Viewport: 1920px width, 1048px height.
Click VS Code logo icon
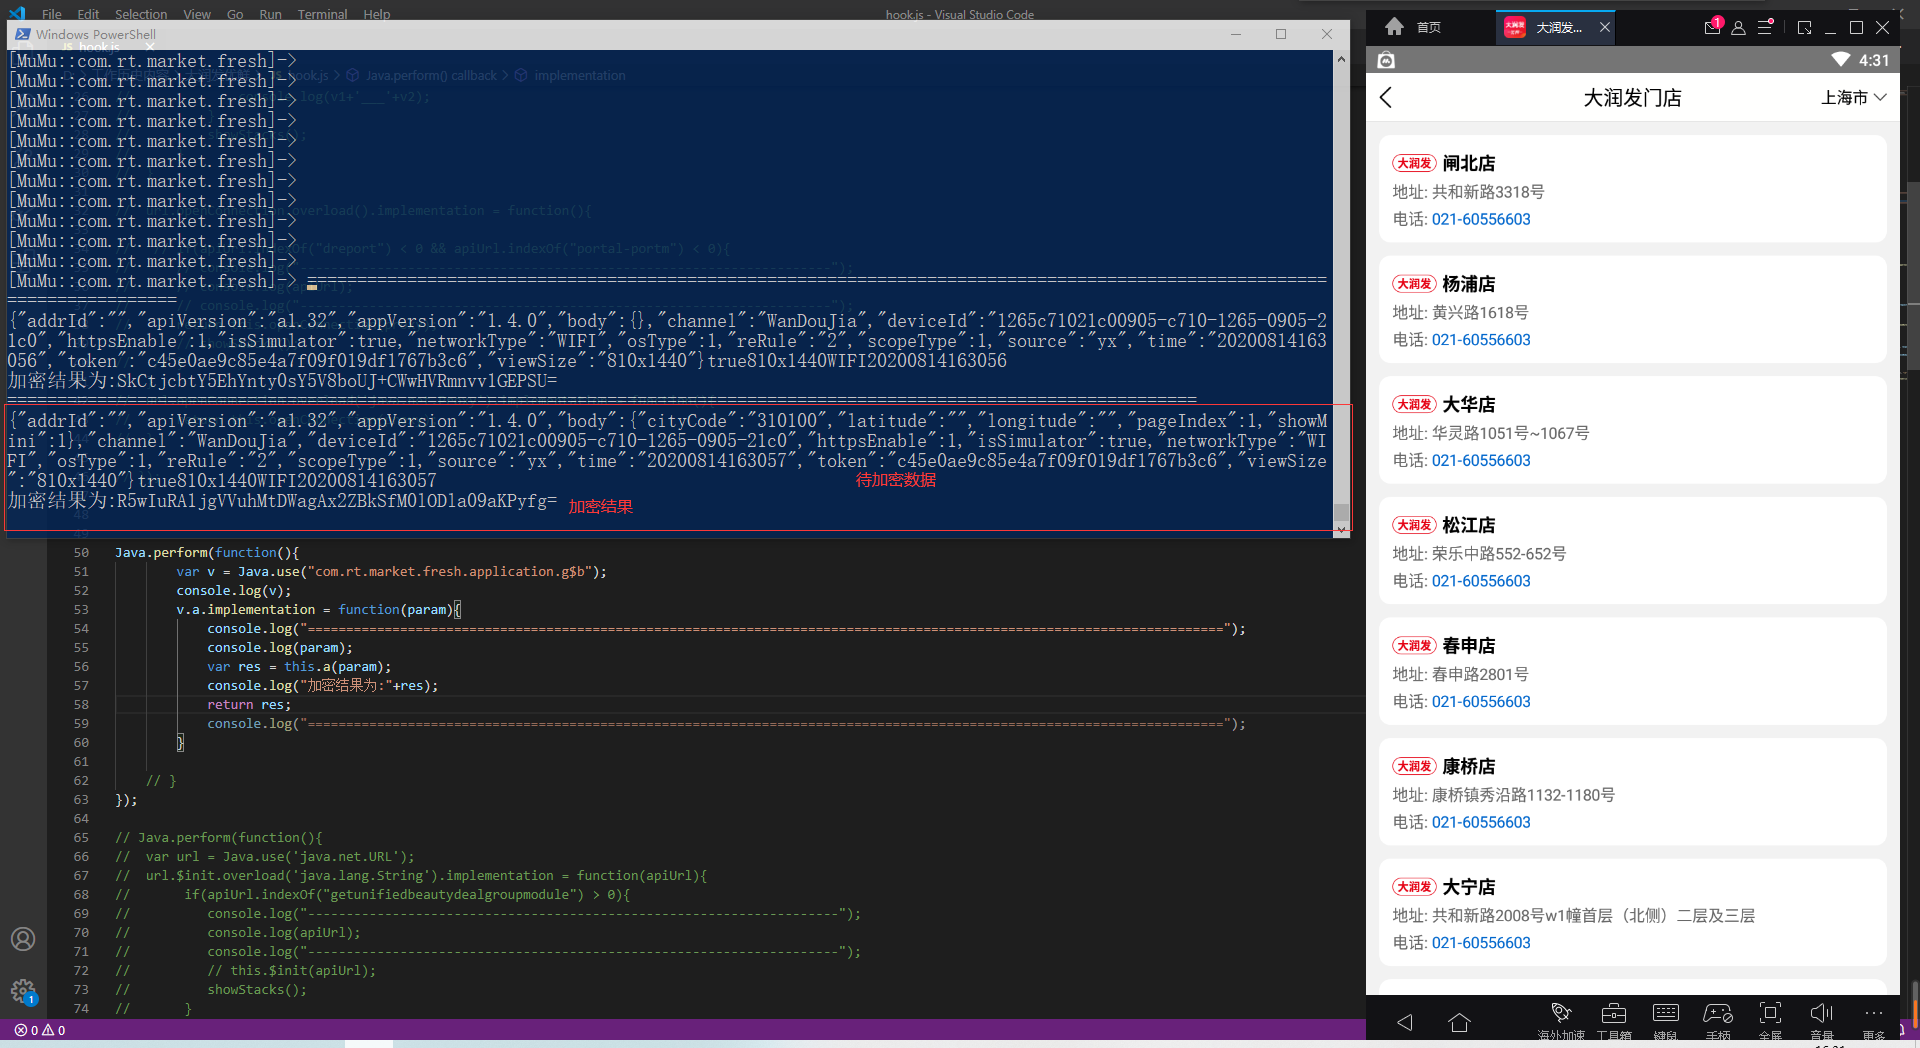coord(17,14)
